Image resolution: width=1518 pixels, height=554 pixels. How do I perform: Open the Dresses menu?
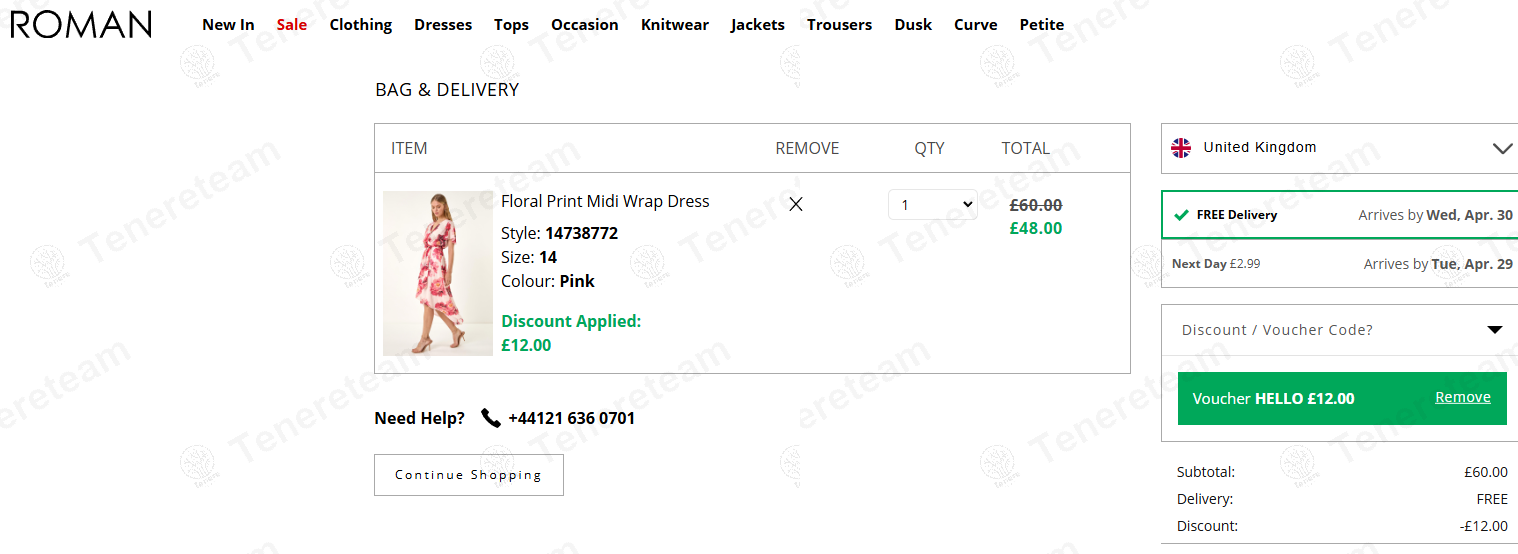[443, 25]
